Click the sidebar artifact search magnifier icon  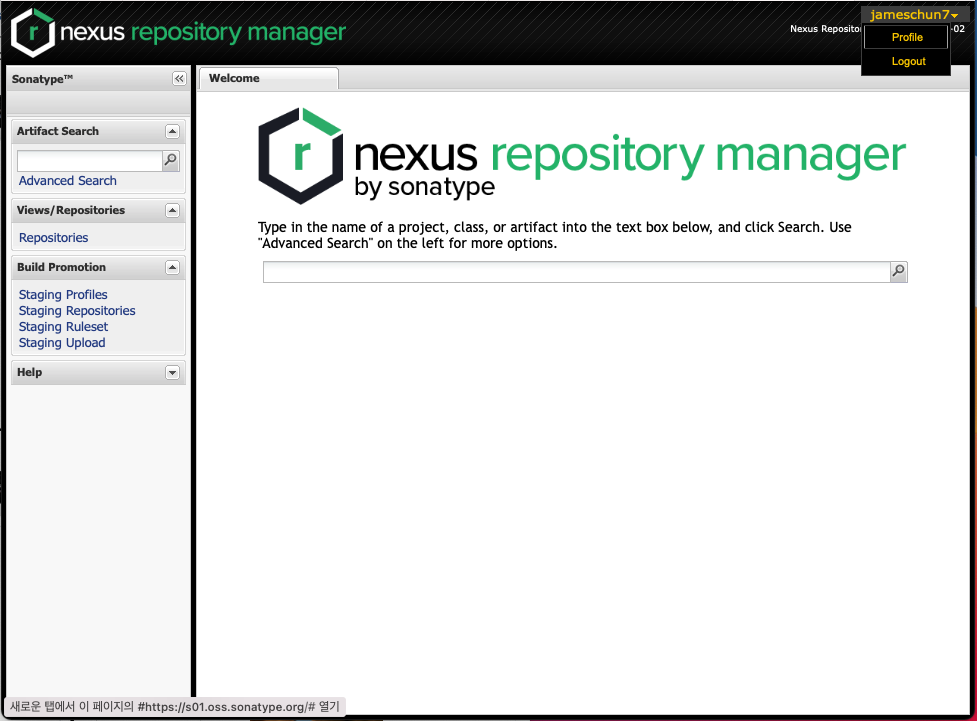click(x=171, y=161)
